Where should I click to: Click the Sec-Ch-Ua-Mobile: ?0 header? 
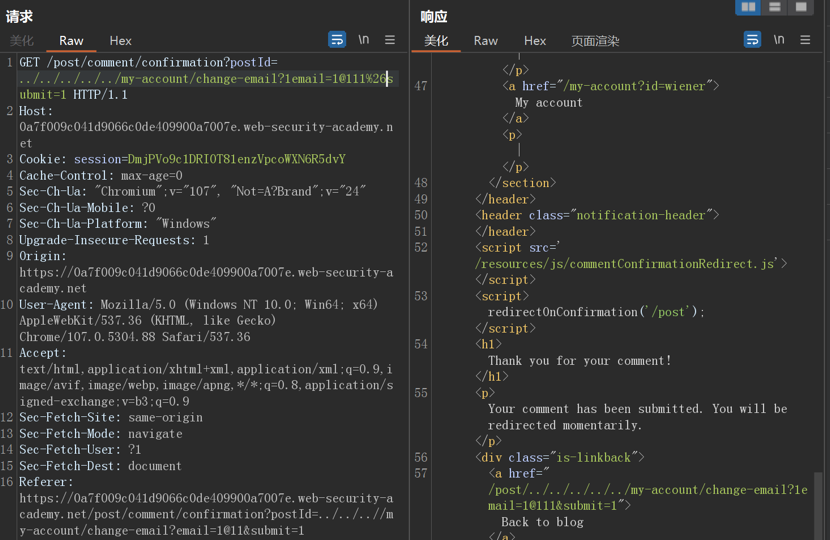click(87, 208)
